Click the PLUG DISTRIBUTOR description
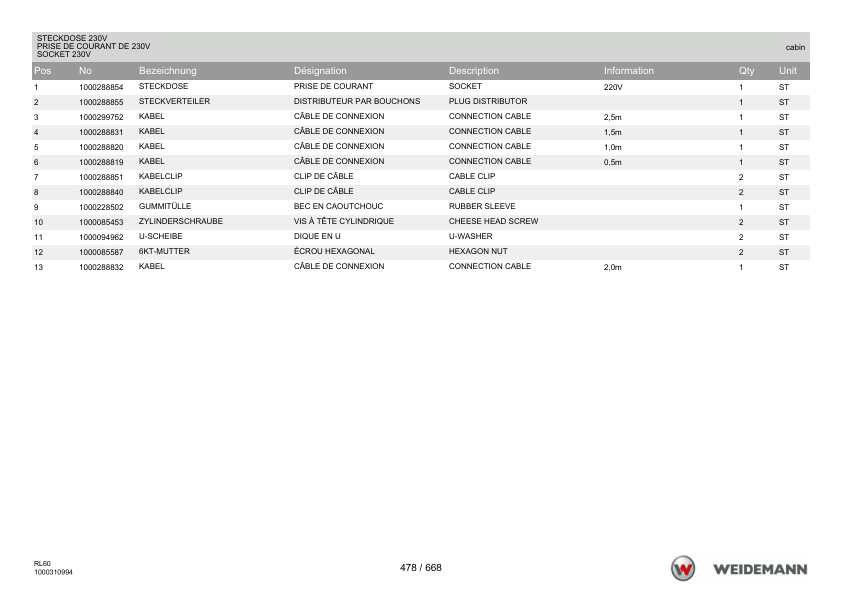This screenshot has width=842, height=595. 488,101
